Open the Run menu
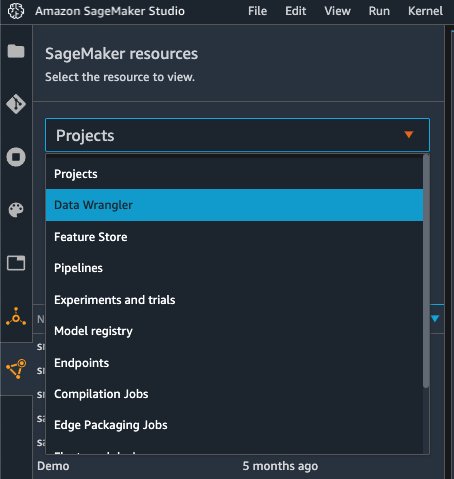The width and height of the screenshot is (454, 479). click(x=379, y=11)
